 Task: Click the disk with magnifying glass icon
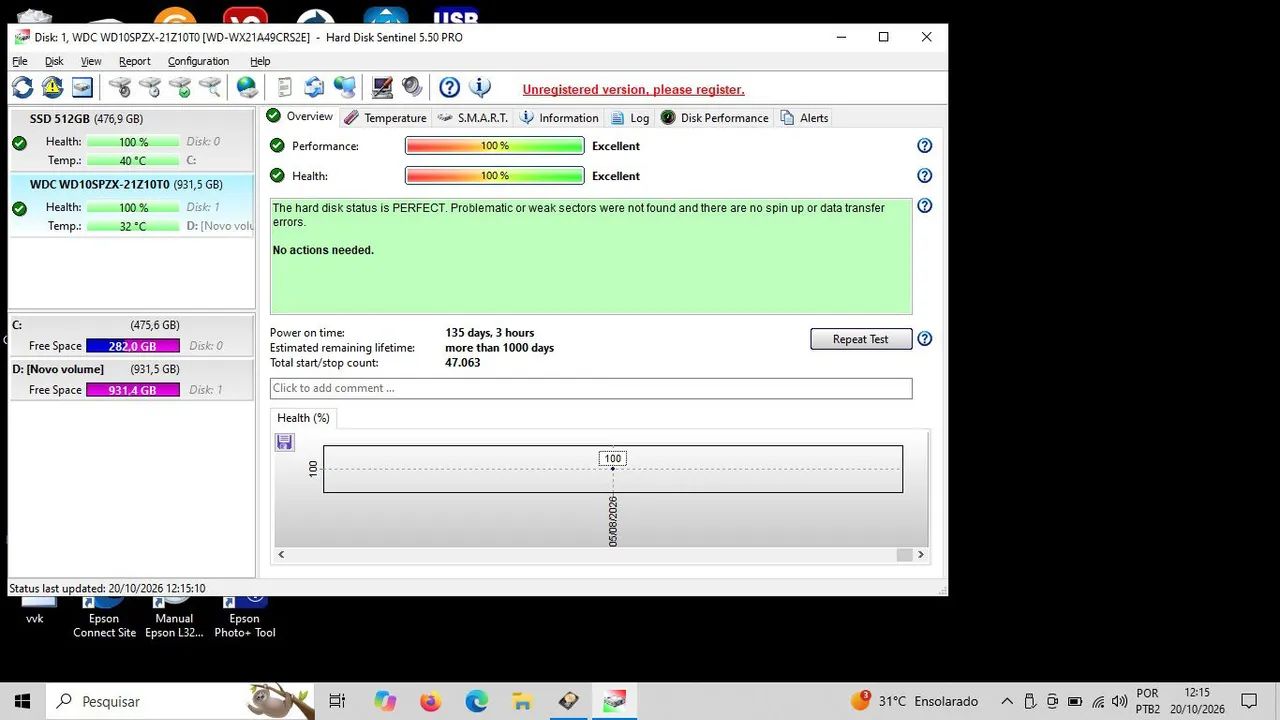pos(210,88)
